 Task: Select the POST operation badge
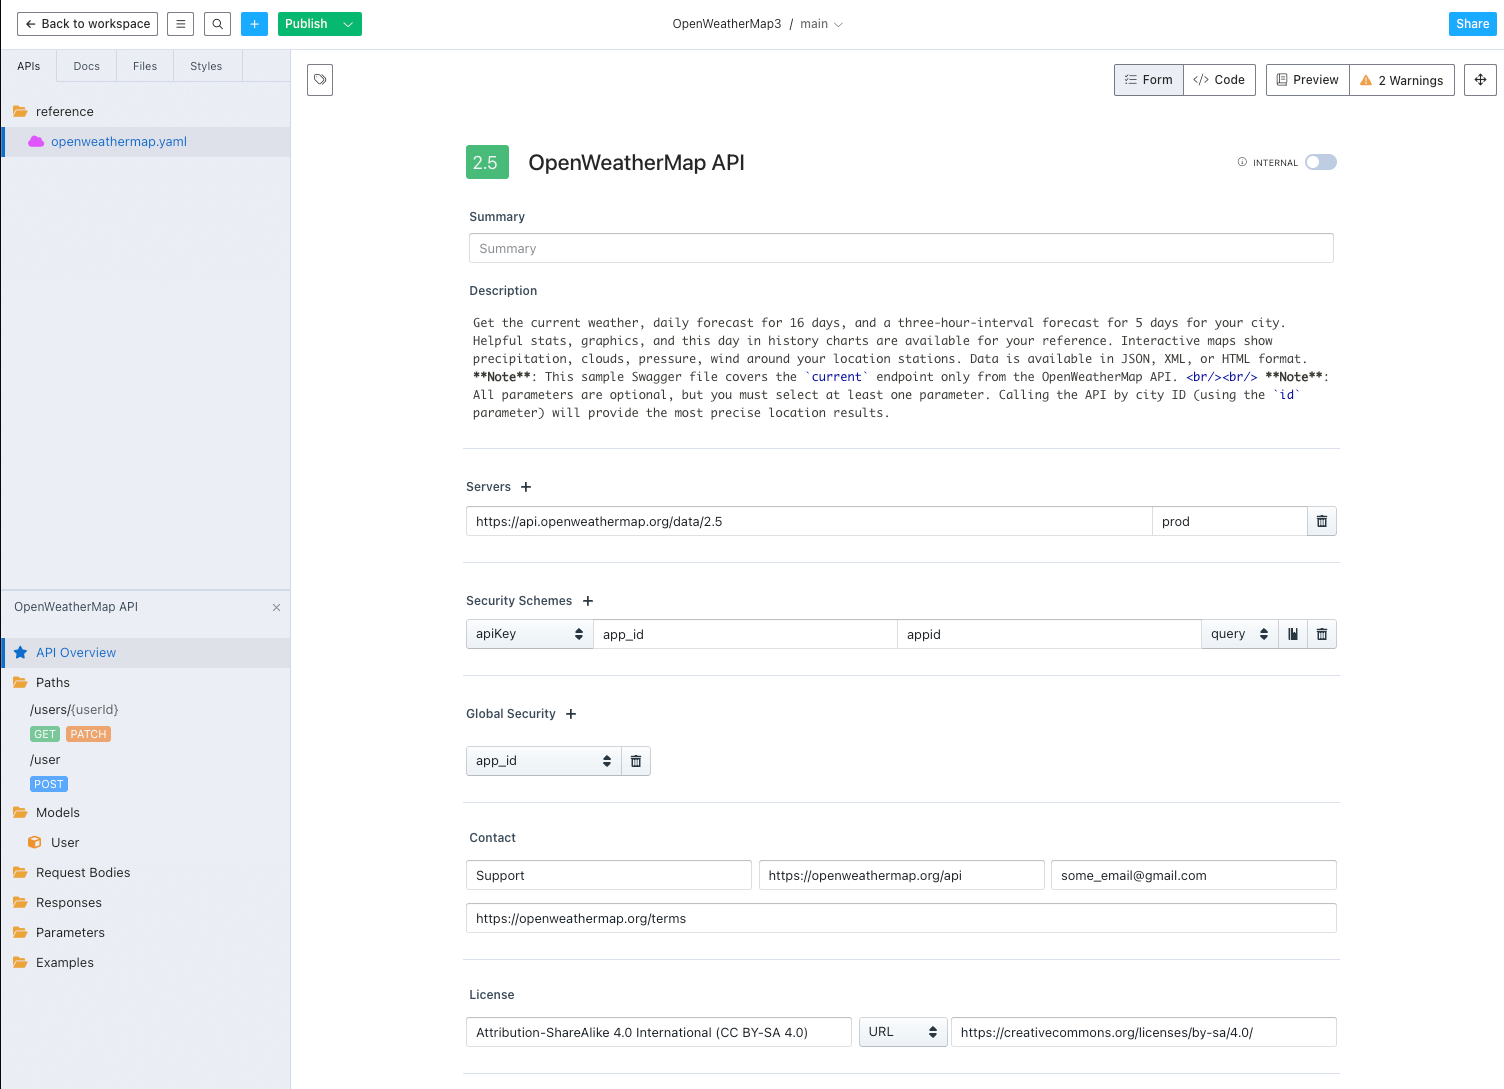pos(49,784)
